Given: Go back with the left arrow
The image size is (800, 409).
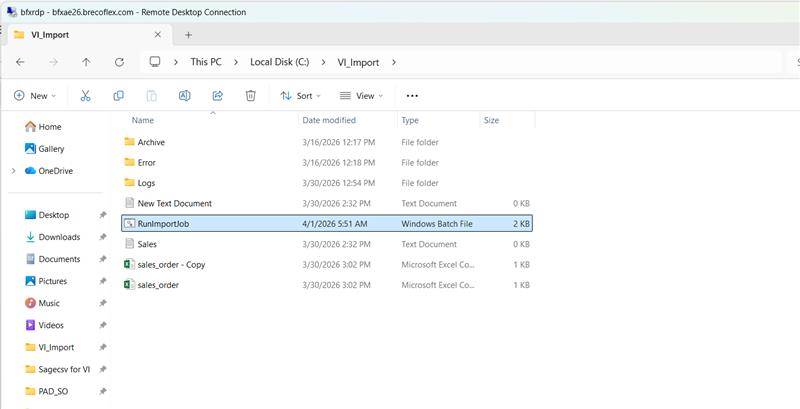Looking at the screenshot, I should [20, 62].
